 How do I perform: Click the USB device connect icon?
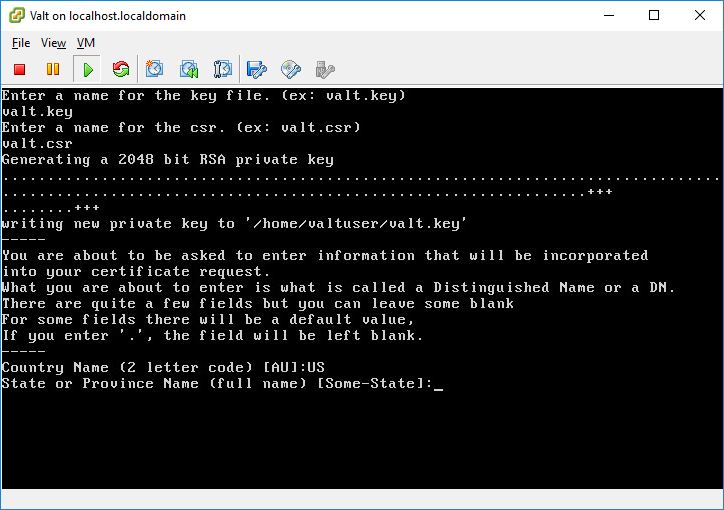(x=325, y=69)
